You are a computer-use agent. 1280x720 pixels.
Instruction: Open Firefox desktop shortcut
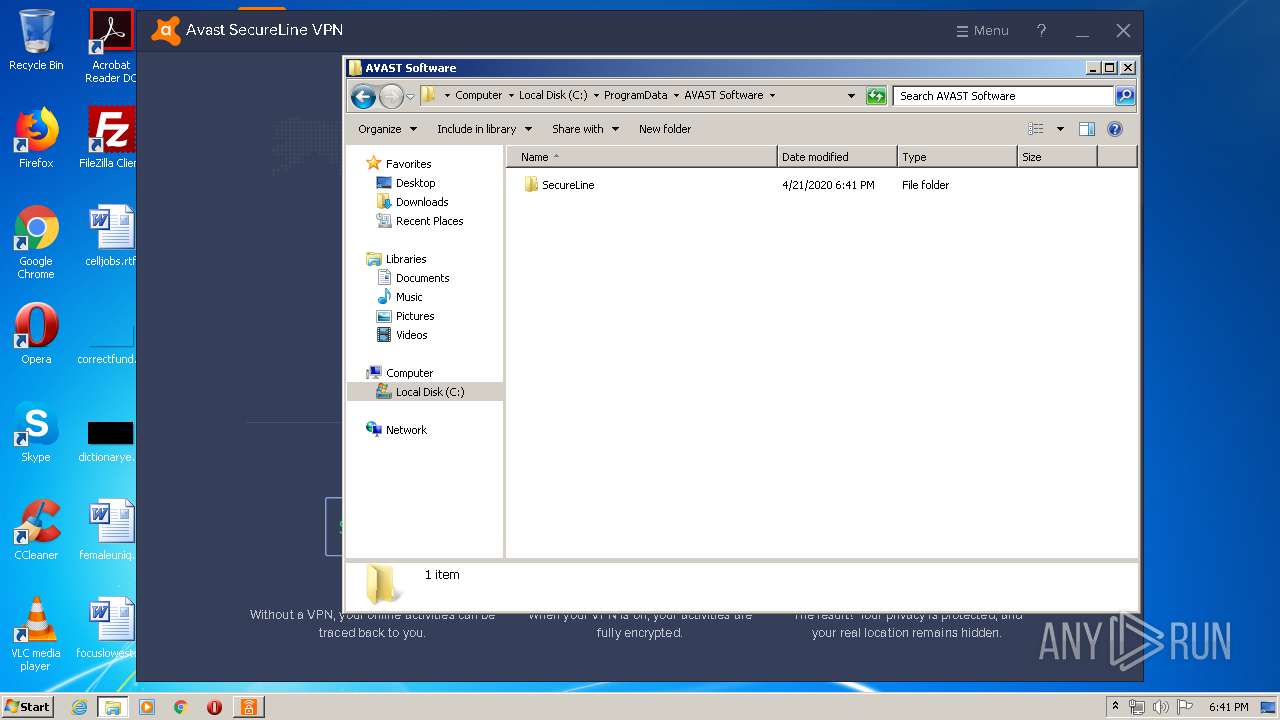coord(36,138)
